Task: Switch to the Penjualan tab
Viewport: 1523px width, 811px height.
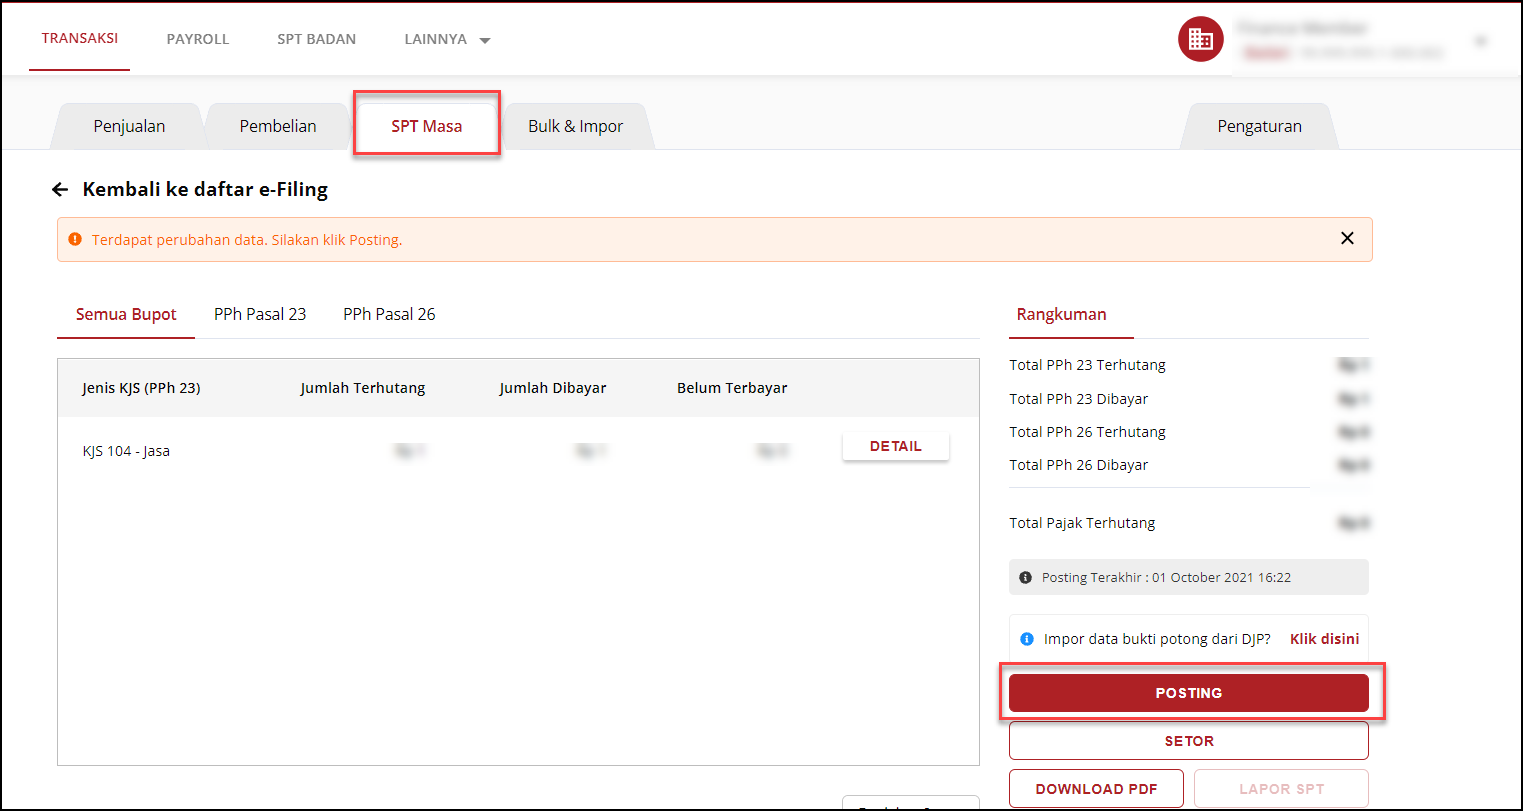Action: [129, 127]
